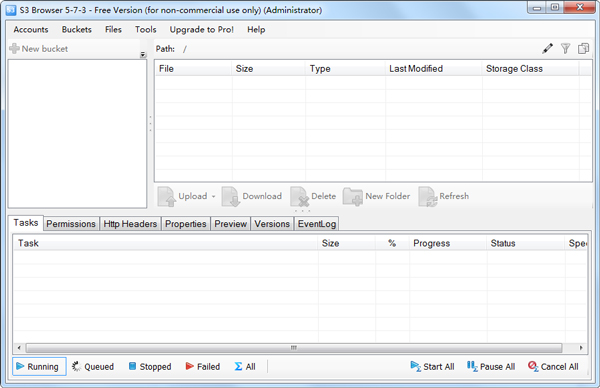This screenshot has width=600, height=388.
Task: Create a New Folder
Action: click(377, 196)
